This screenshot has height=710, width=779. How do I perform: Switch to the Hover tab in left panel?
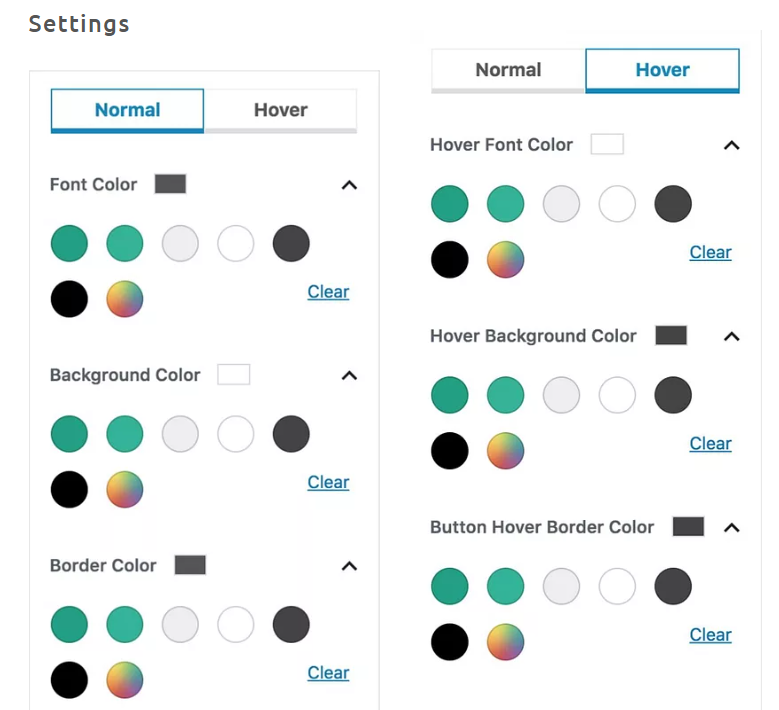click(280, 110)
